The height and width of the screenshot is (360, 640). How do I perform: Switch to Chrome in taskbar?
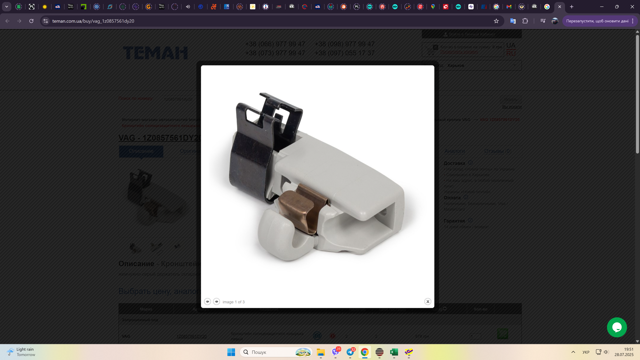coord(364,352)
